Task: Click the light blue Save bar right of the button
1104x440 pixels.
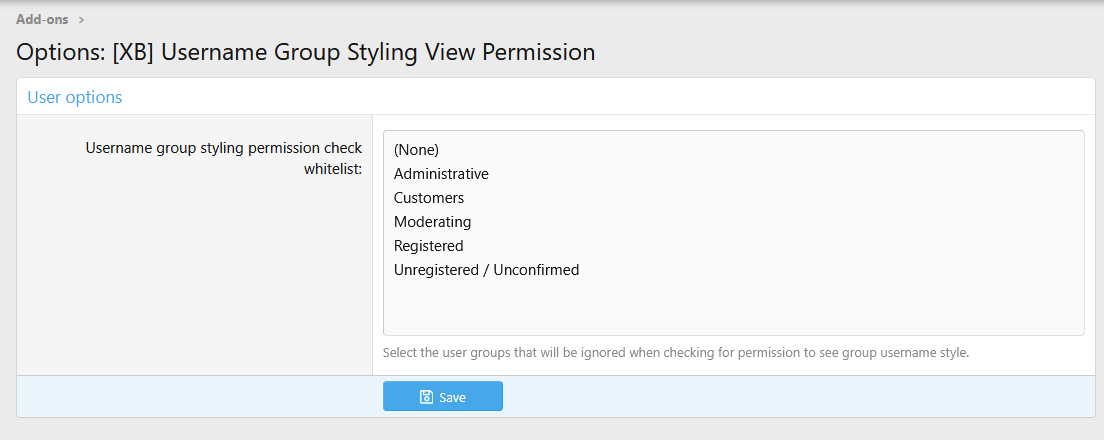Action: point(790,397)
